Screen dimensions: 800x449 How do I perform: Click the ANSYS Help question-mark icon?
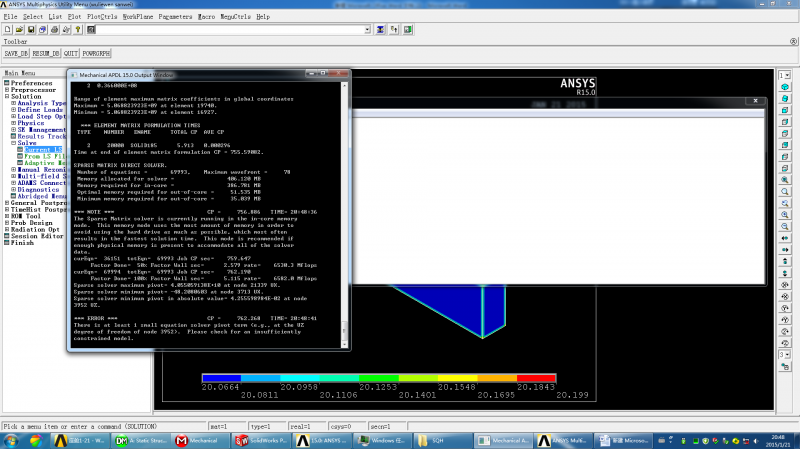click(x=78, y=30)
